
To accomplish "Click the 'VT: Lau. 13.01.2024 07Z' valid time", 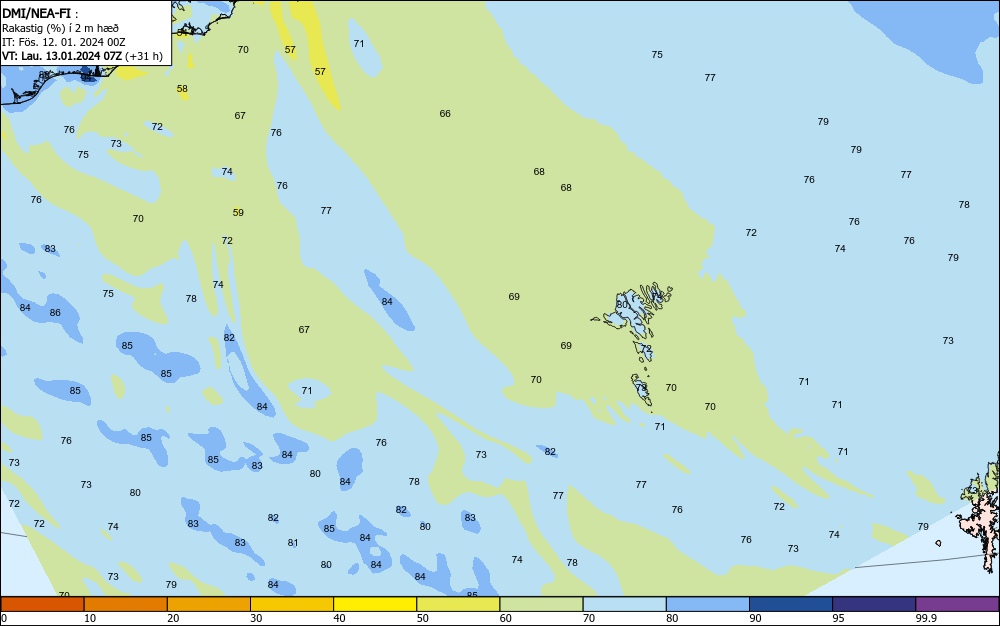I will (x=61, y=56).
